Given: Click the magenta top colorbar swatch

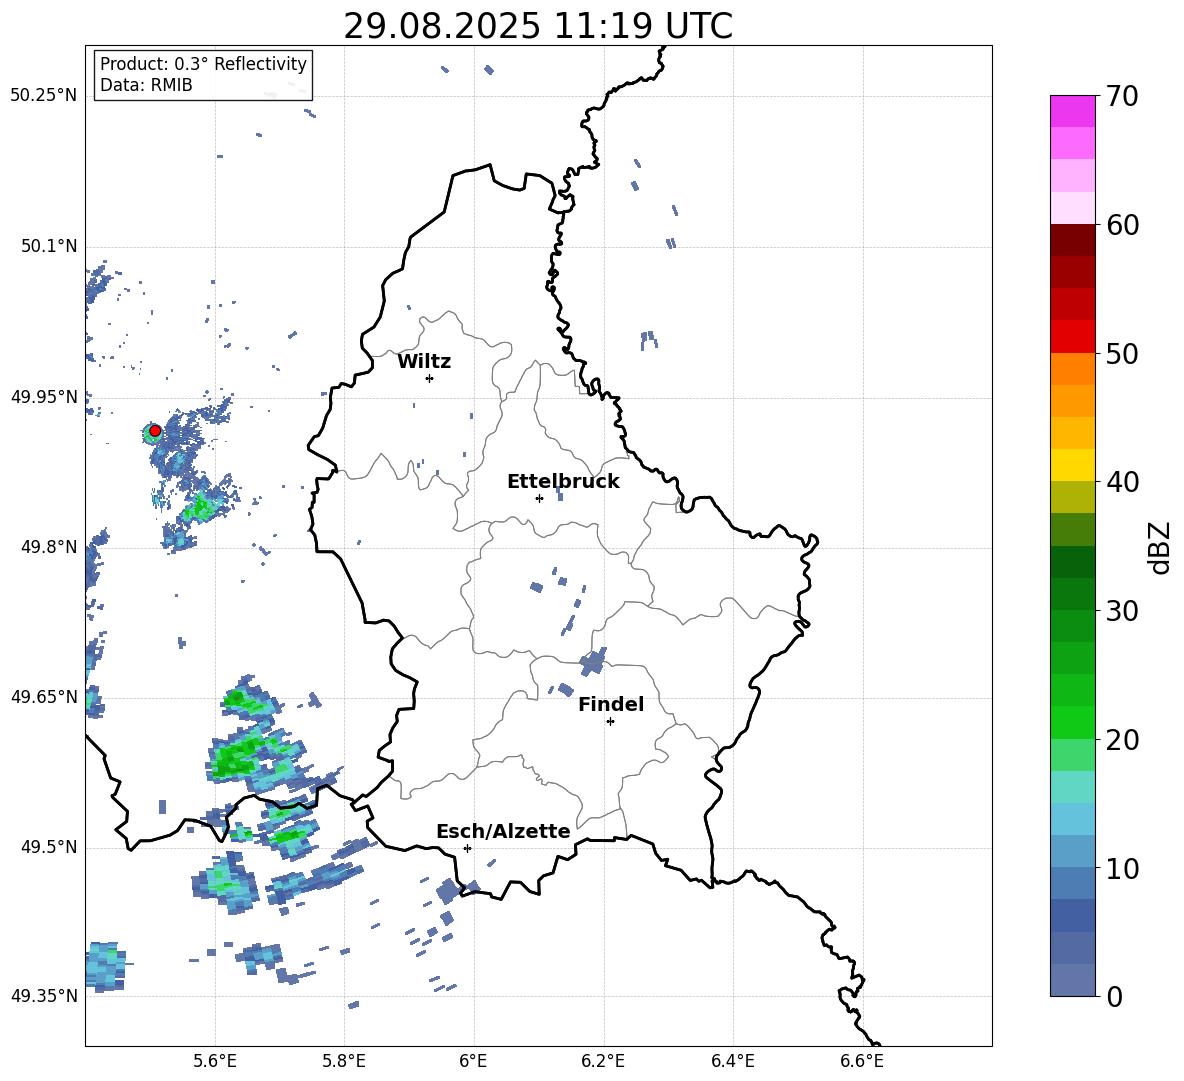Looking at the screenshot, I should pos(1072,112).
